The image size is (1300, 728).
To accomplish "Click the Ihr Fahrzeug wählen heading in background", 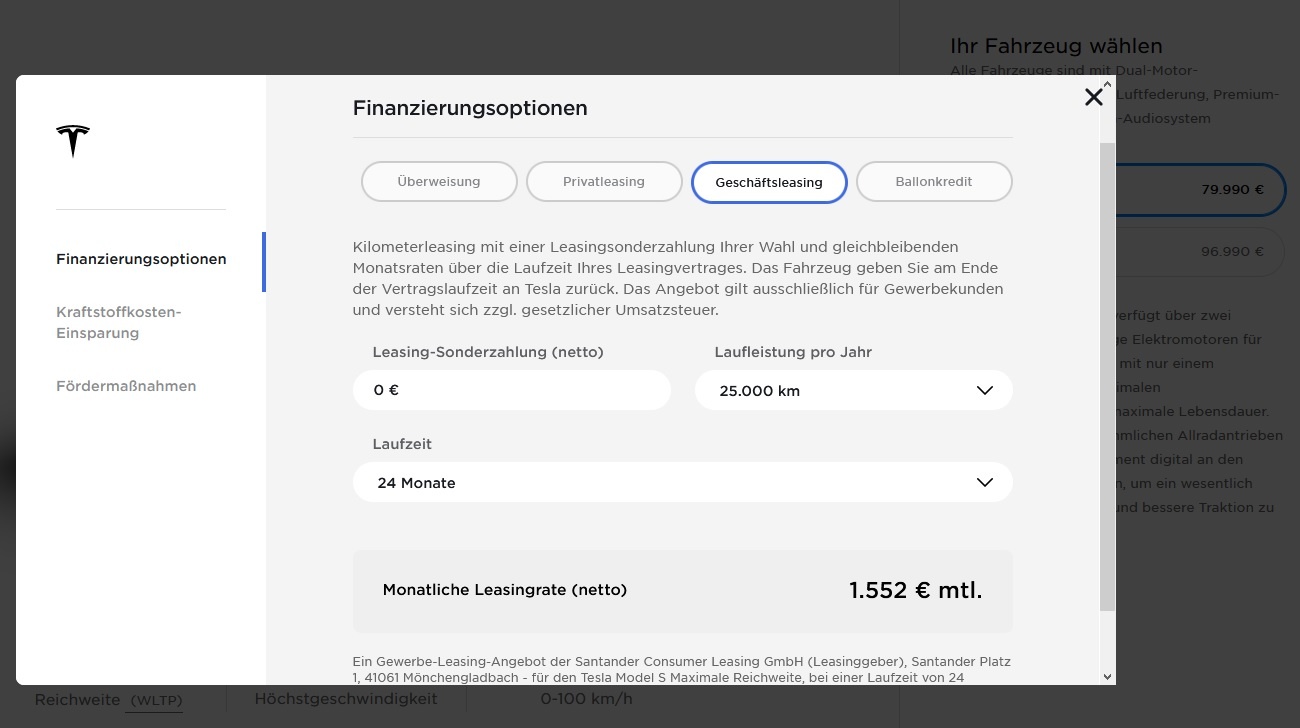I will pyautogui.click(x=1056, y=46).
